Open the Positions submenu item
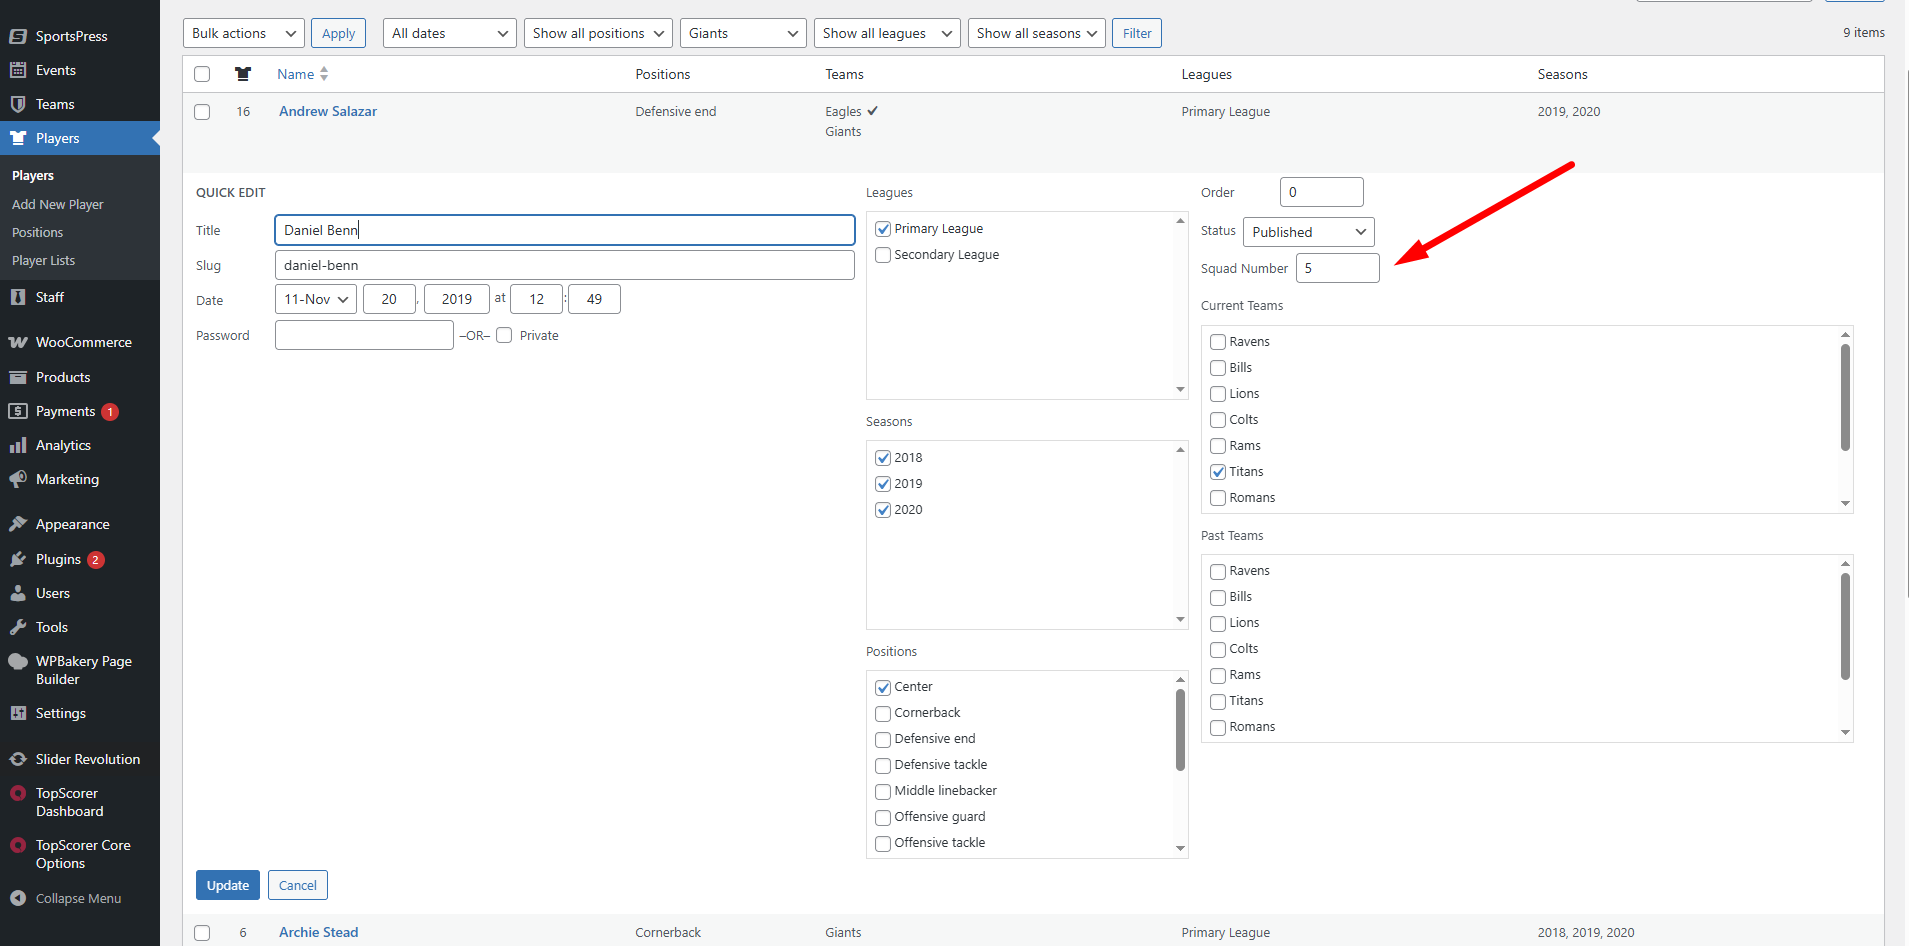This screenshot has width=1909, height=946. [37, 232]
